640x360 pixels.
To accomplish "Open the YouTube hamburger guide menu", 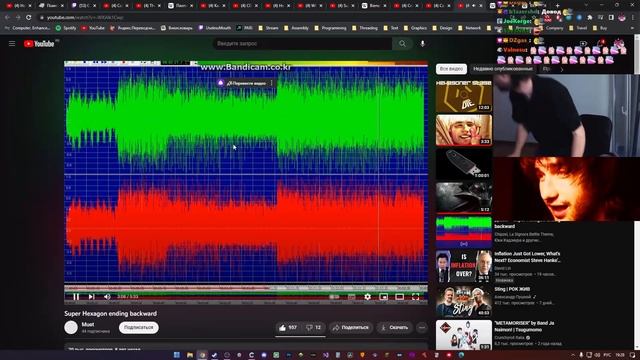I will click(12, 44).
